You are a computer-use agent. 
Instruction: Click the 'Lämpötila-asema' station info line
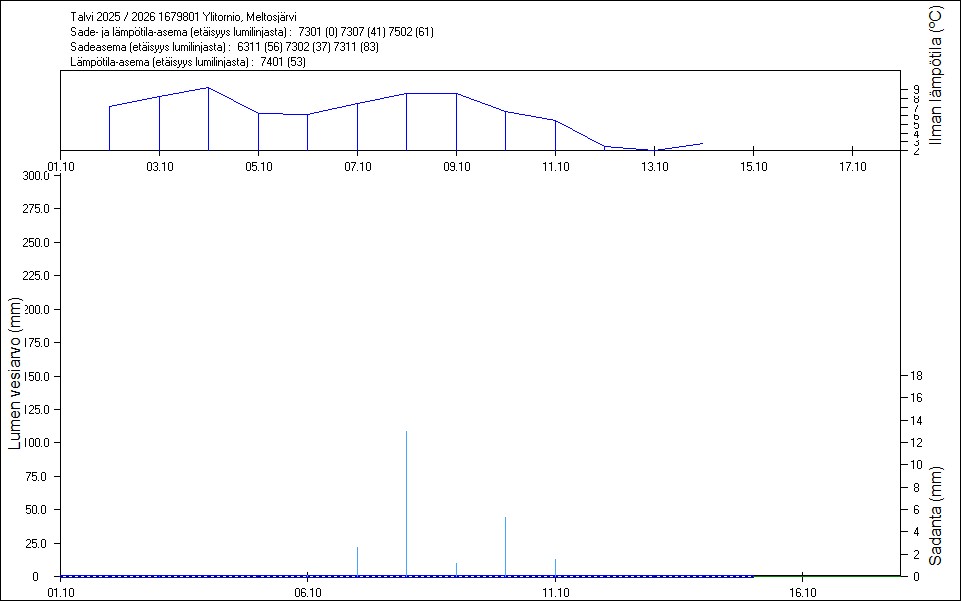[x=188, y=62]
